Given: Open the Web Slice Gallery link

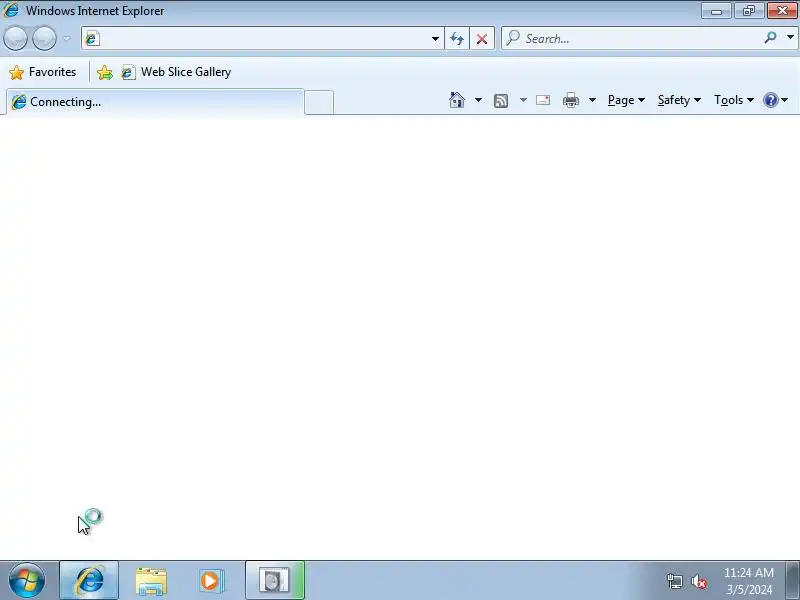Looking at the screenshot, I should [x=176, y=72].
